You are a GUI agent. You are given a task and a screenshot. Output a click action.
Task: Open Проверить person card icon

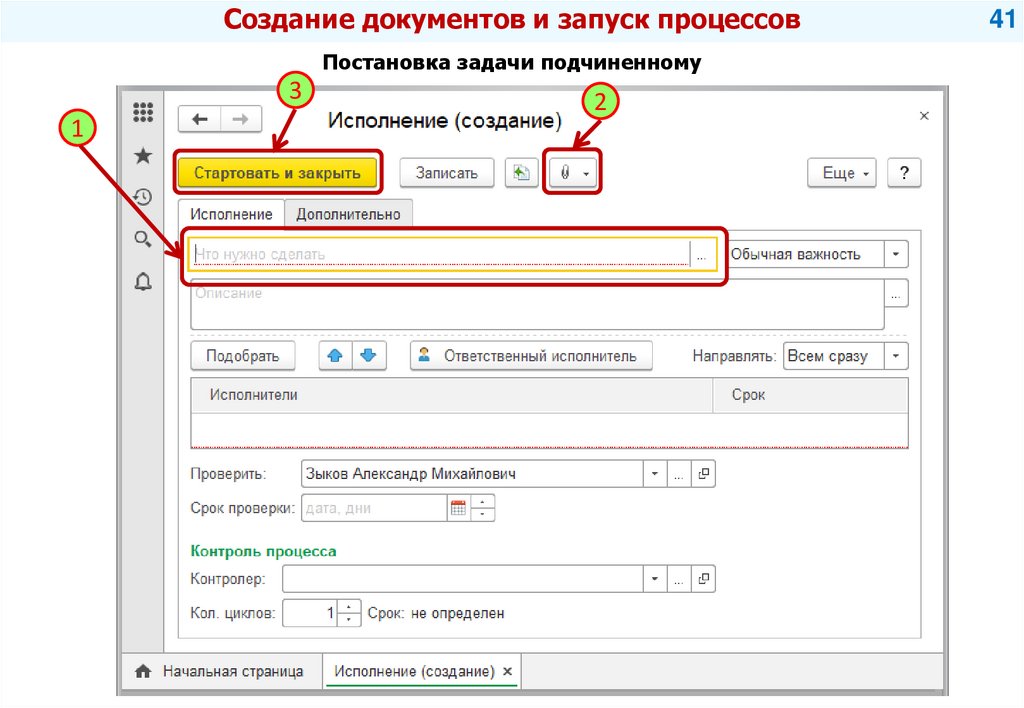point(704,474)
